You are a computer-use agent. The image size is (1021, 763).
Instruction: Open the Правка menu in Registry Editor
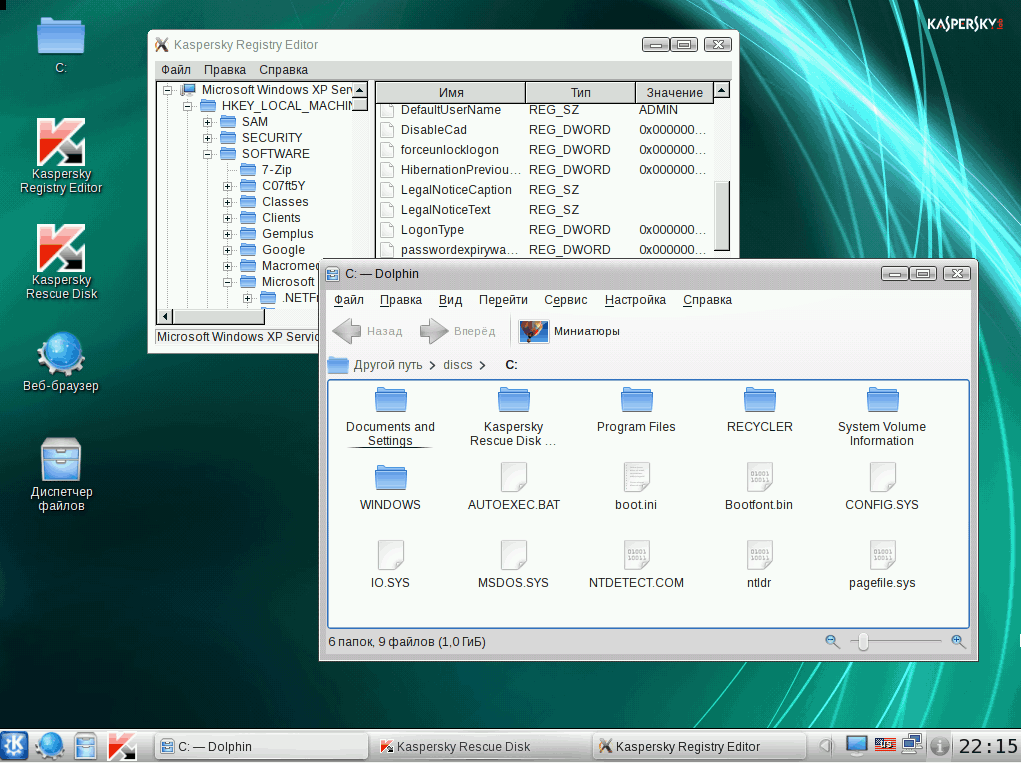tap(225, 70)
